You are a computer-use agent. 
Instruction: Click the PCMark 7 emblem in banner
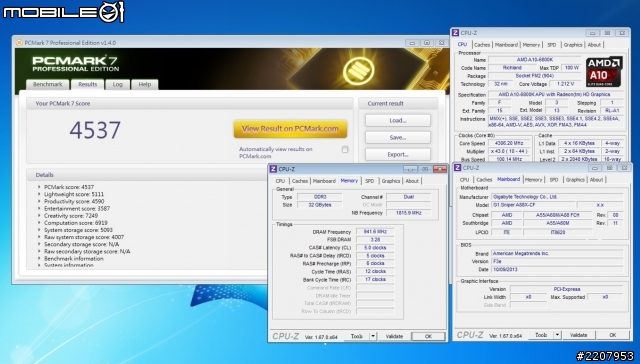click(359, 71)
